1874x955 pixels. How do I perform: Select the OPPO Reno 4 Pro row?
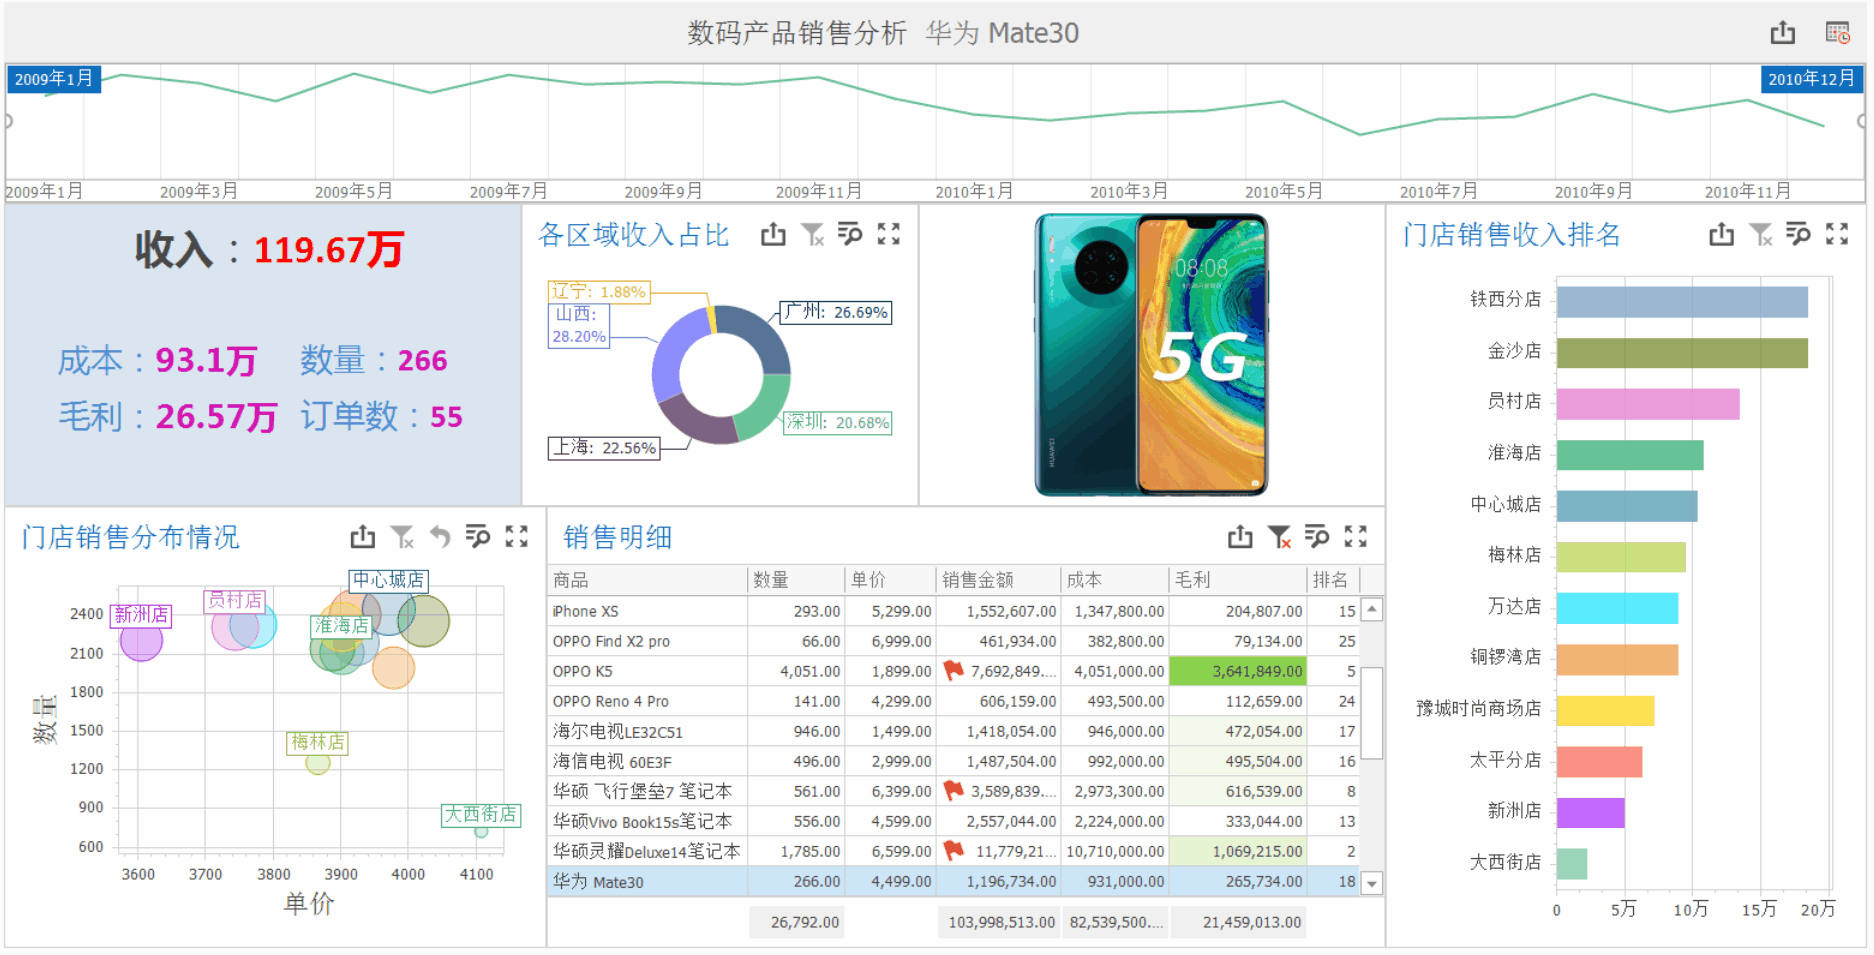954,701
